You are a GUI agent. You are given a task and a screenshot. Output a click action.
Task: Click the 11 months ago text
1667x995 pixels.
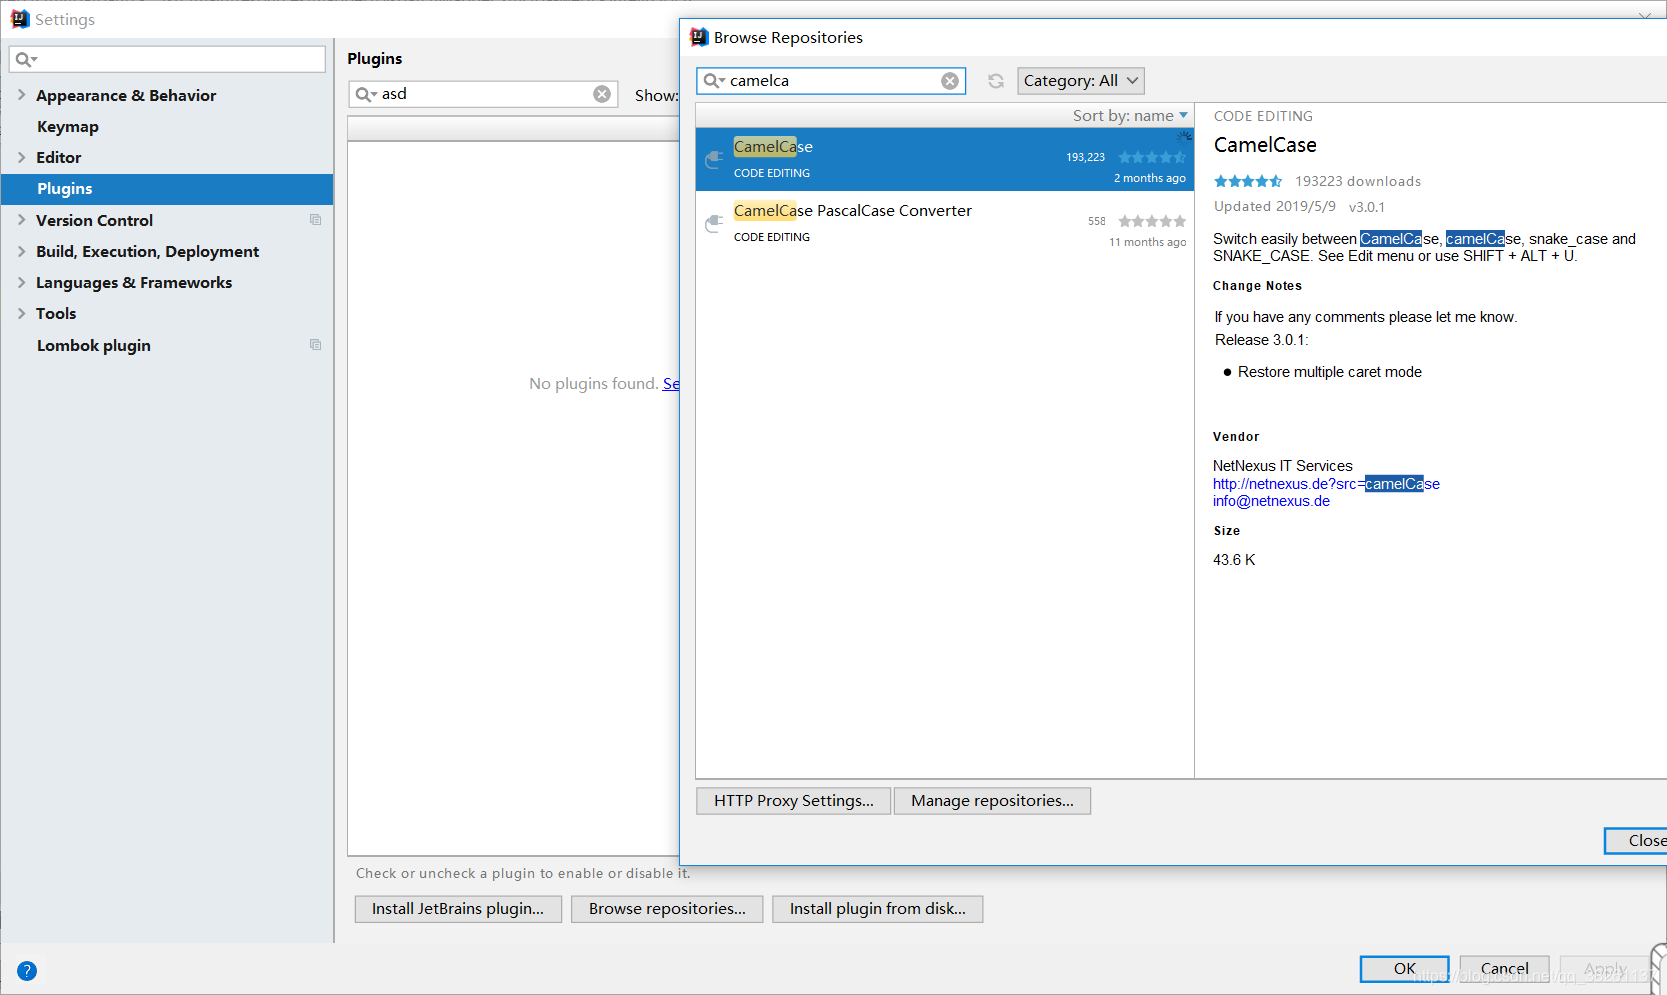1148,242
